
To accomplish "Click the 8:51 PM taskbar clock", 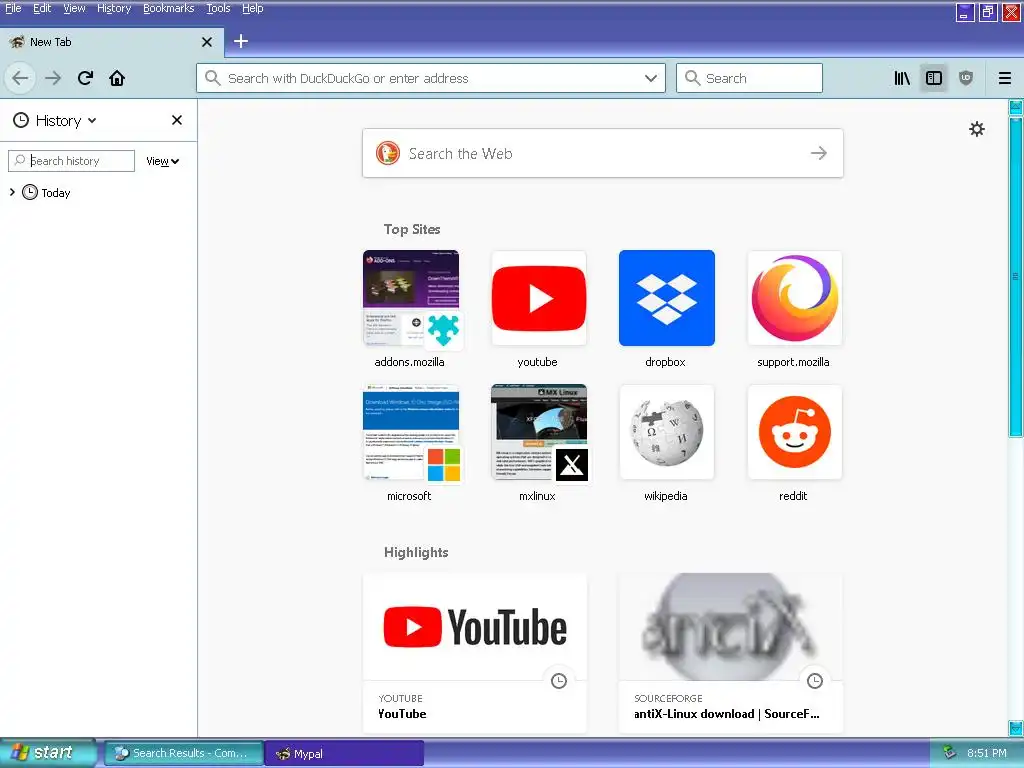I will point(987,753).
